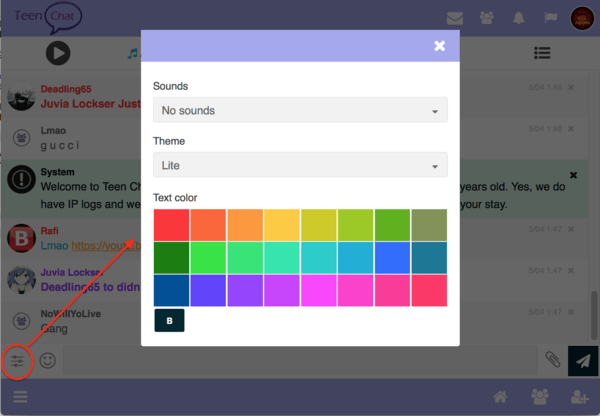Viewport: 600px width, 416px height.
Task: Open Lmao's default avatar icon
Action: tap(21, 137)
